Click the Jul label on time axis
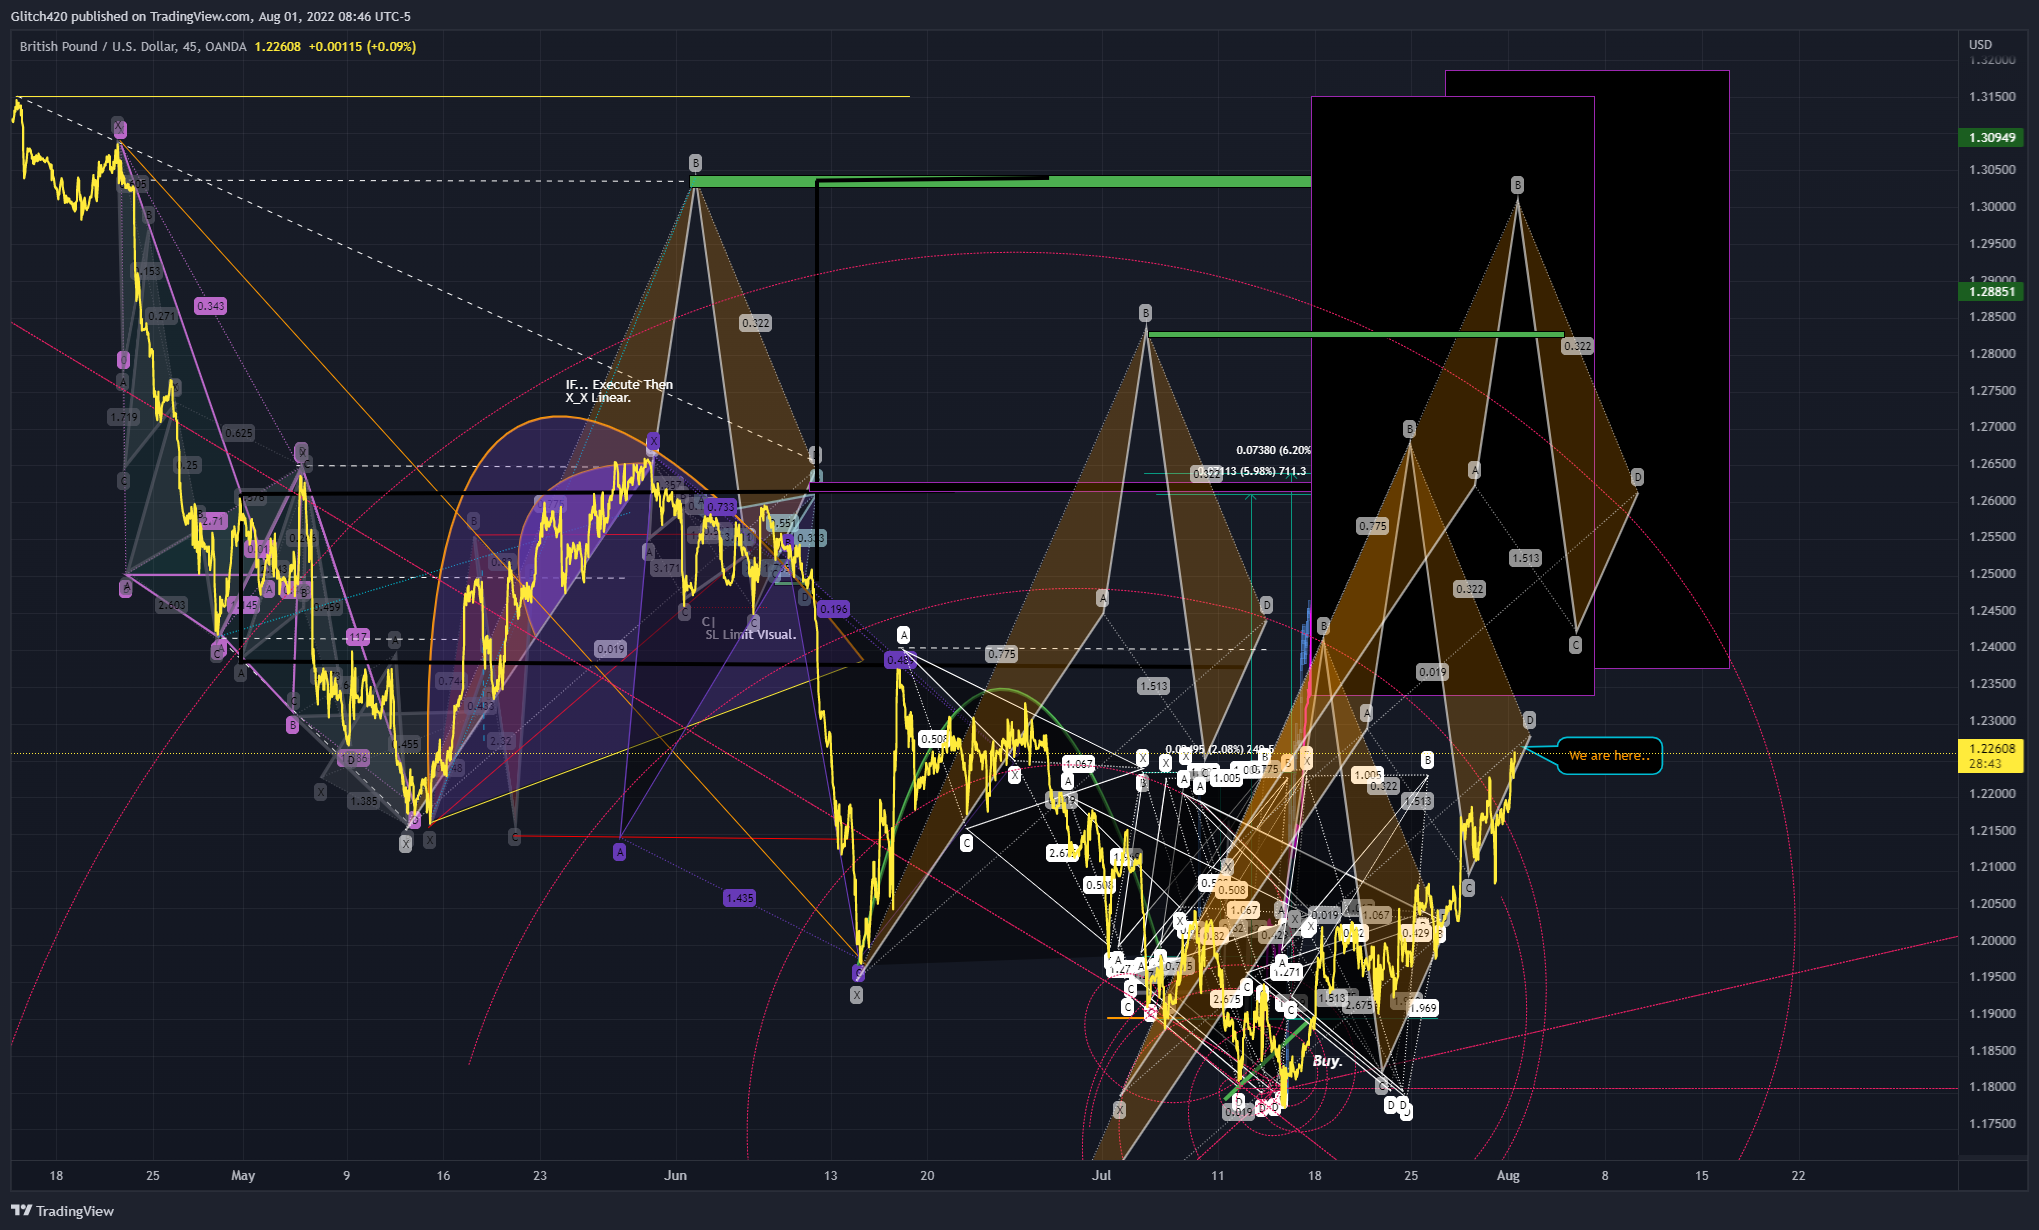2039x1230 pixels. click(1101, 1175)
